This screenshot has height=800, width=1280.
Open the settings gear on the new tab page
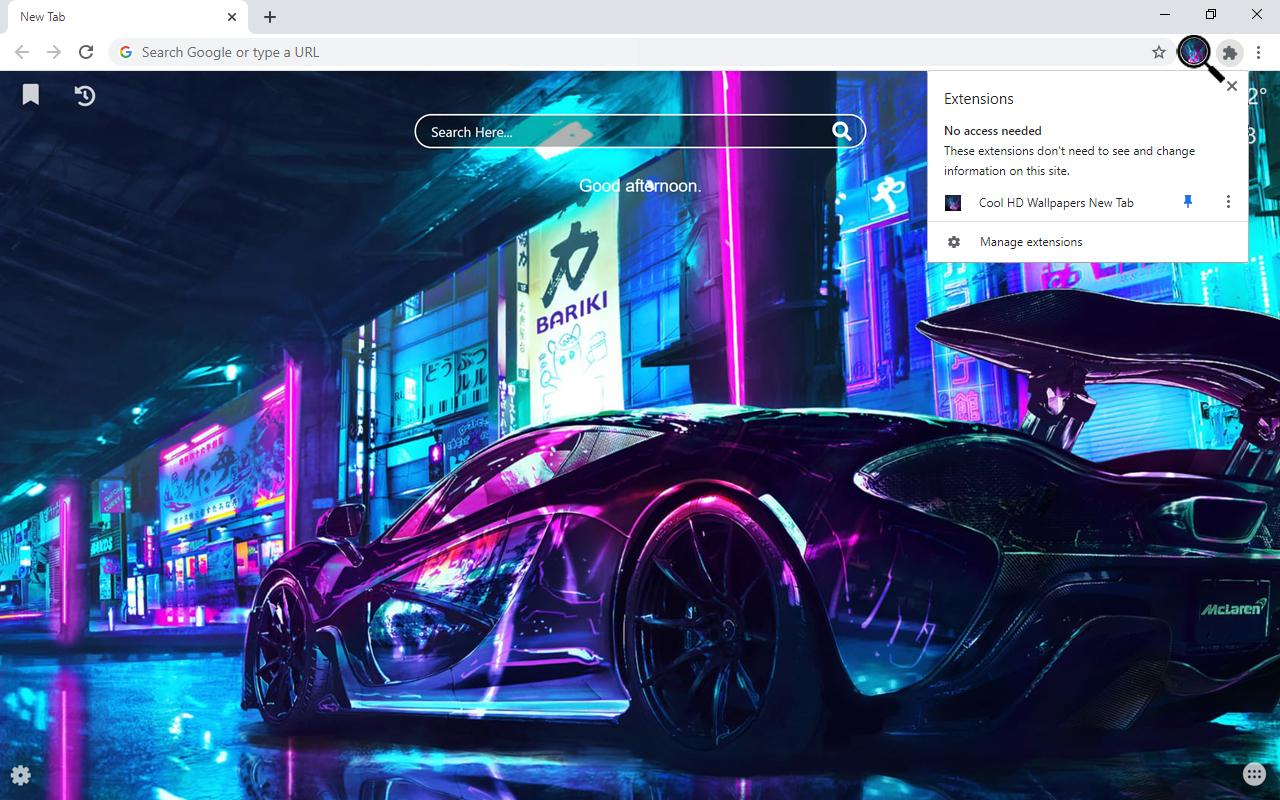click(x=20, y=775)
